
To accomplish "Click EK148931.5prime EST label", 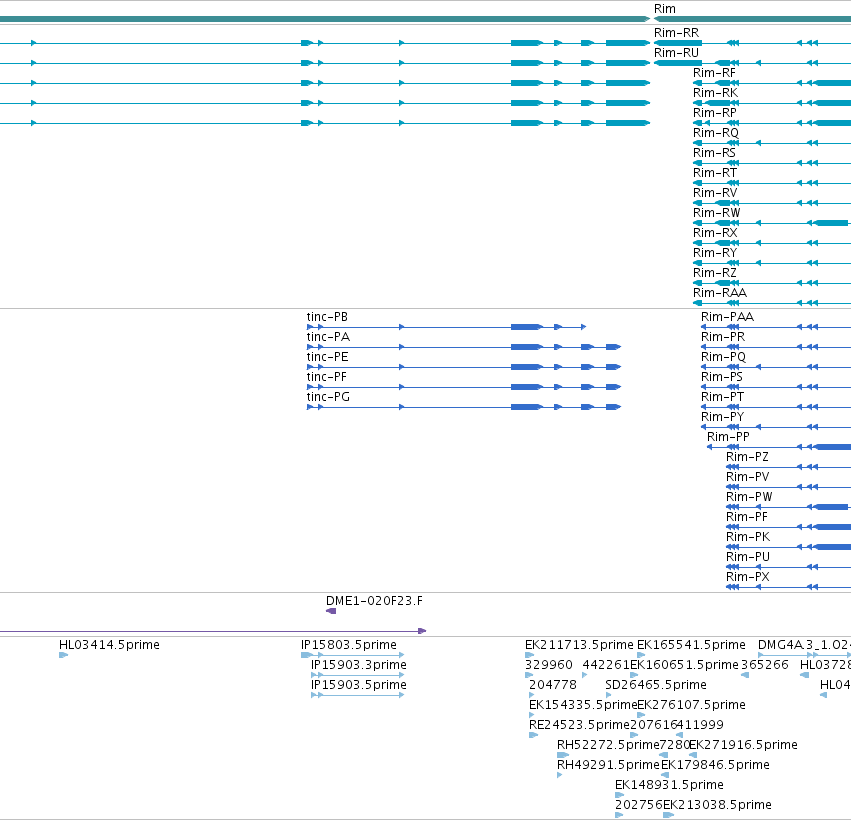I will point(669,785).
